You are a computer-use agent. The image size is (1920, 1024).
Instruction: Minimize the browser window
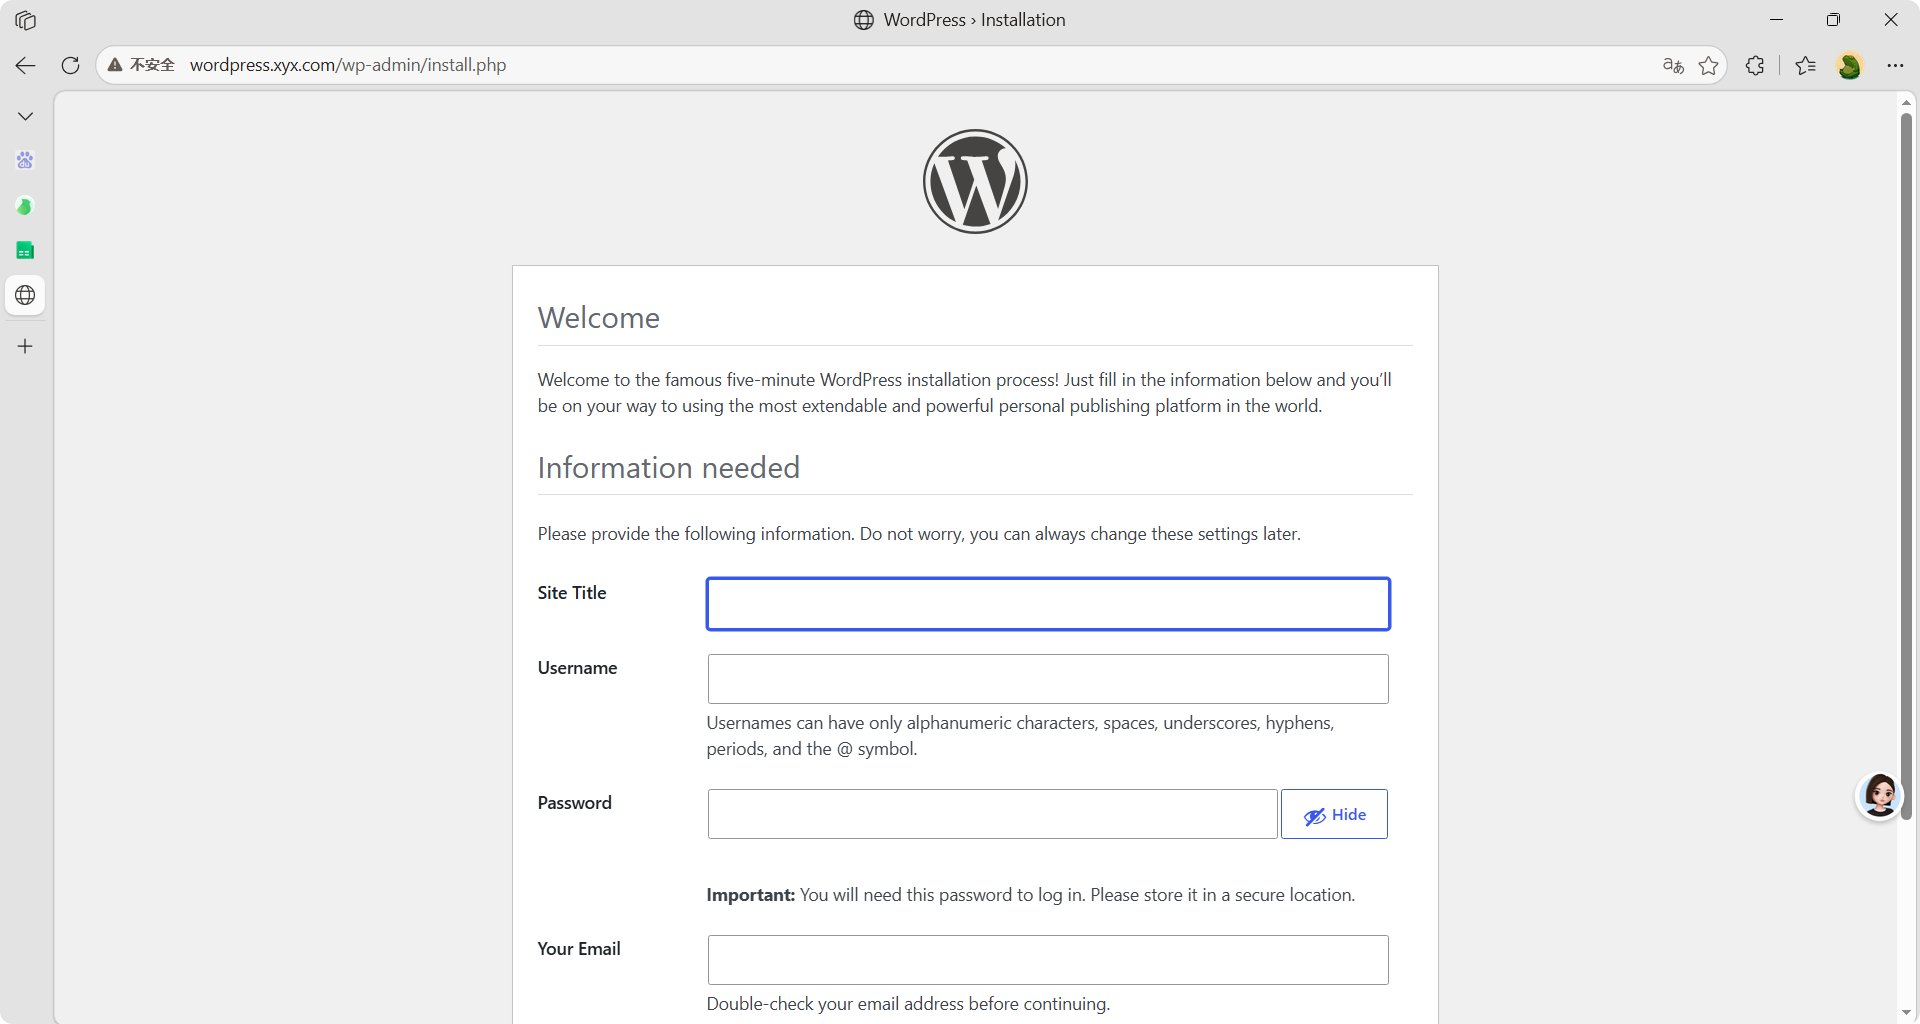1777,20
